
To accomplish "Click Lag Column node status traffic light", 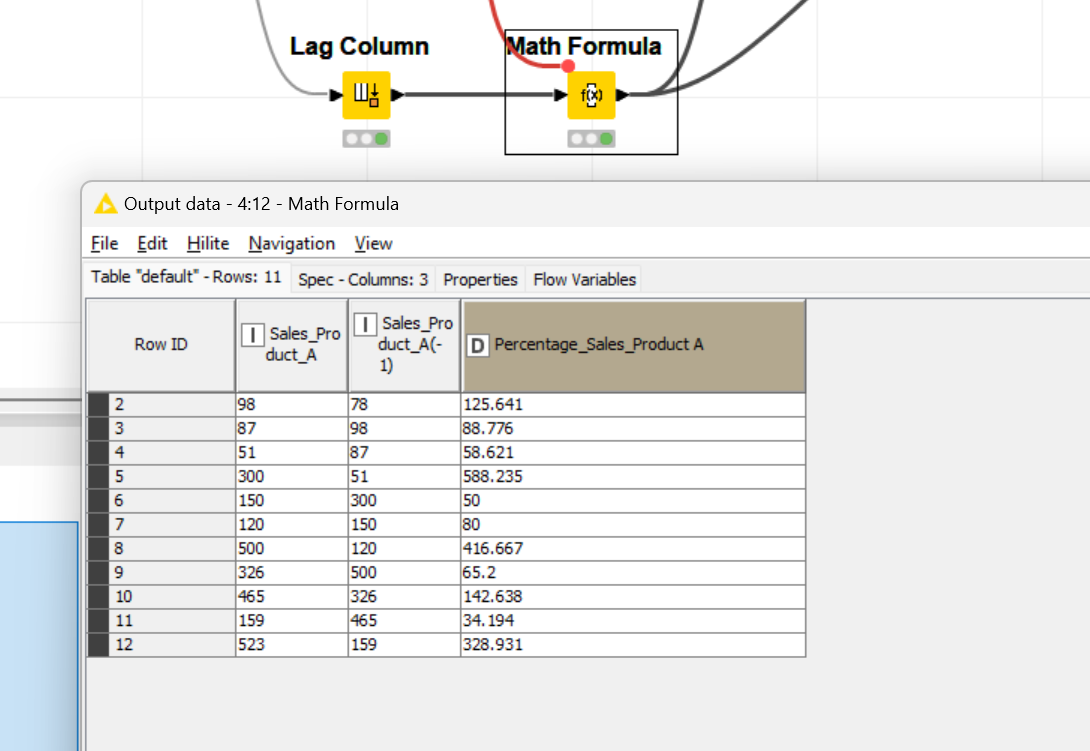I will pos(366,138).
